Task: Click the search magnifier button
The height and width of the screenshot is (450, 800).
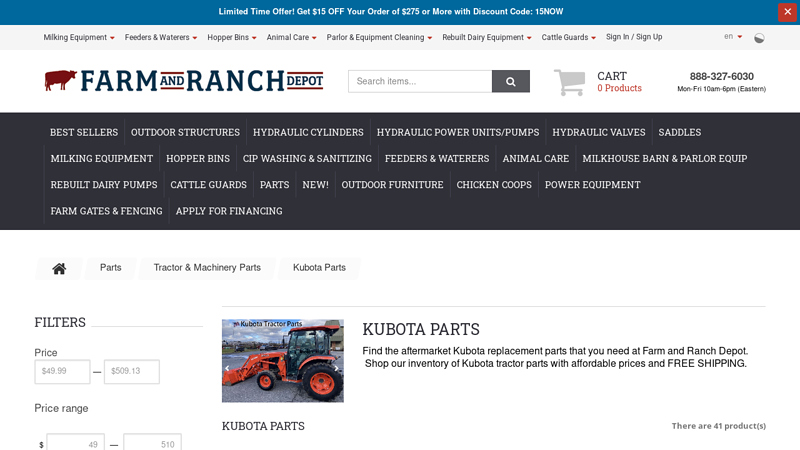Action: (511, 81)
